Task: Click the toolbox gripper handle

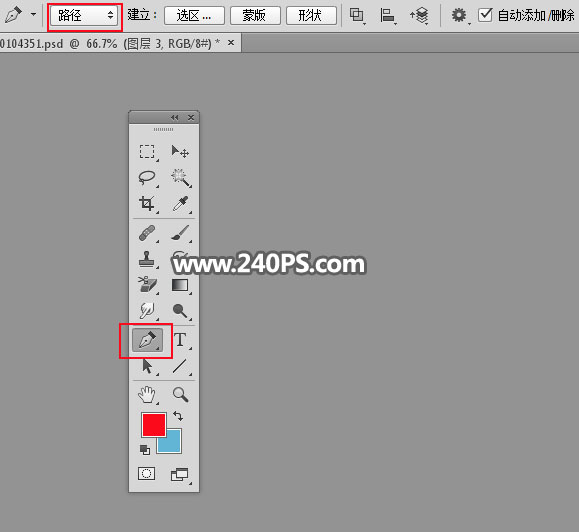Action: [x=163, y=130]
